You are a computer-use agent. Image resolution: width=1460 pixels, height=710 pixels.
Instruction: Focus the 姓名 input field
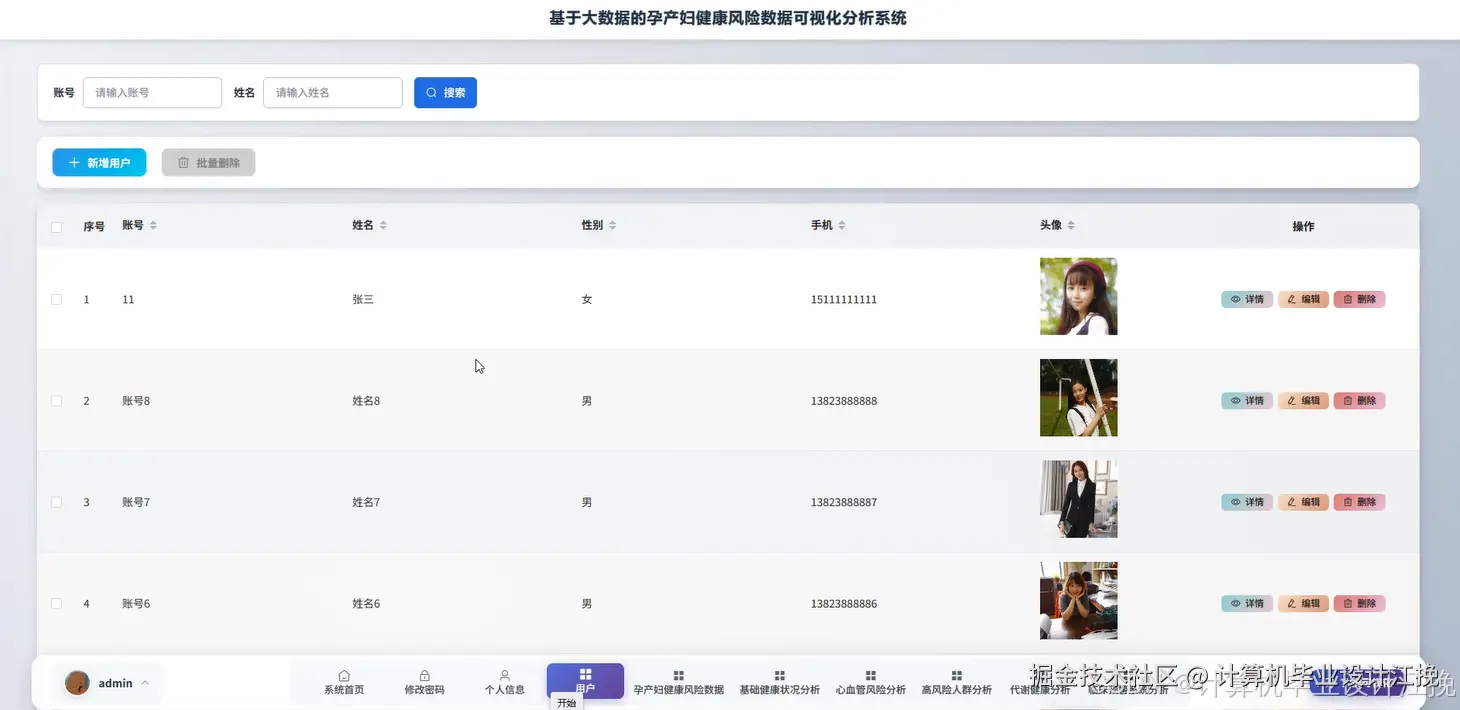tap(333, 92)
